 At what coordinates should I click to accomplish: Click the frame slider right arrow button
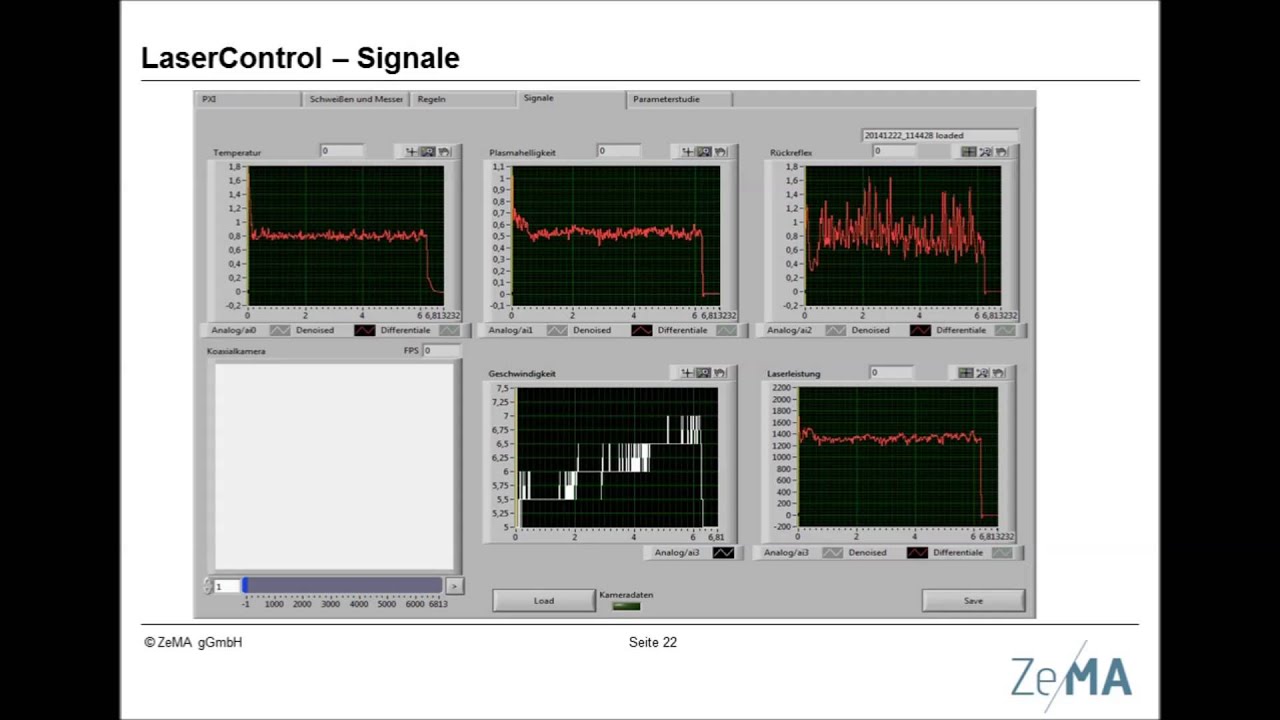454,586
